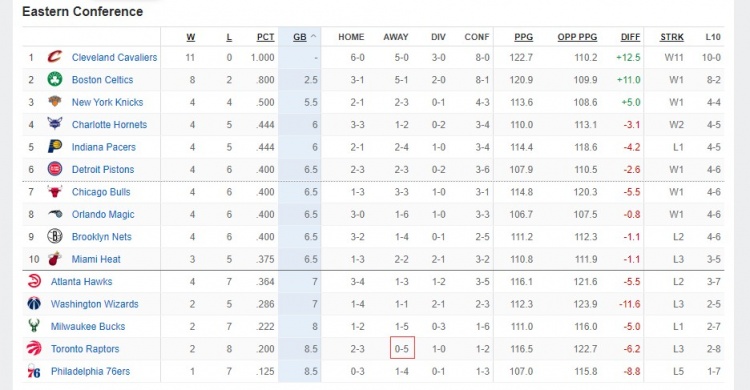This screenshot has height=390, width=750.
Task: Click the Milwaukee Bucks logo icon
Action: (x=34, y=326)
